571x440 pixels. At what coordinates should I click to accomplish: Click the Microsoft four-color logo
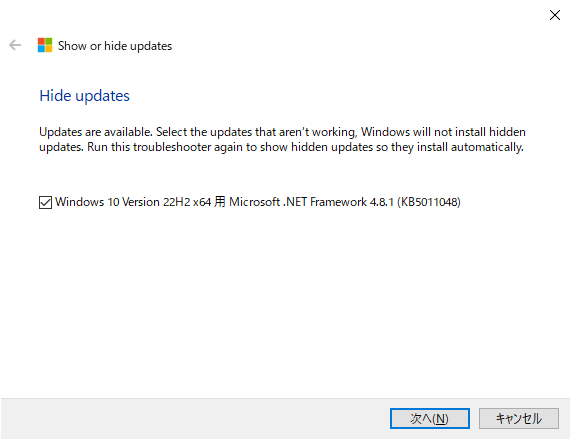point(45,46)
